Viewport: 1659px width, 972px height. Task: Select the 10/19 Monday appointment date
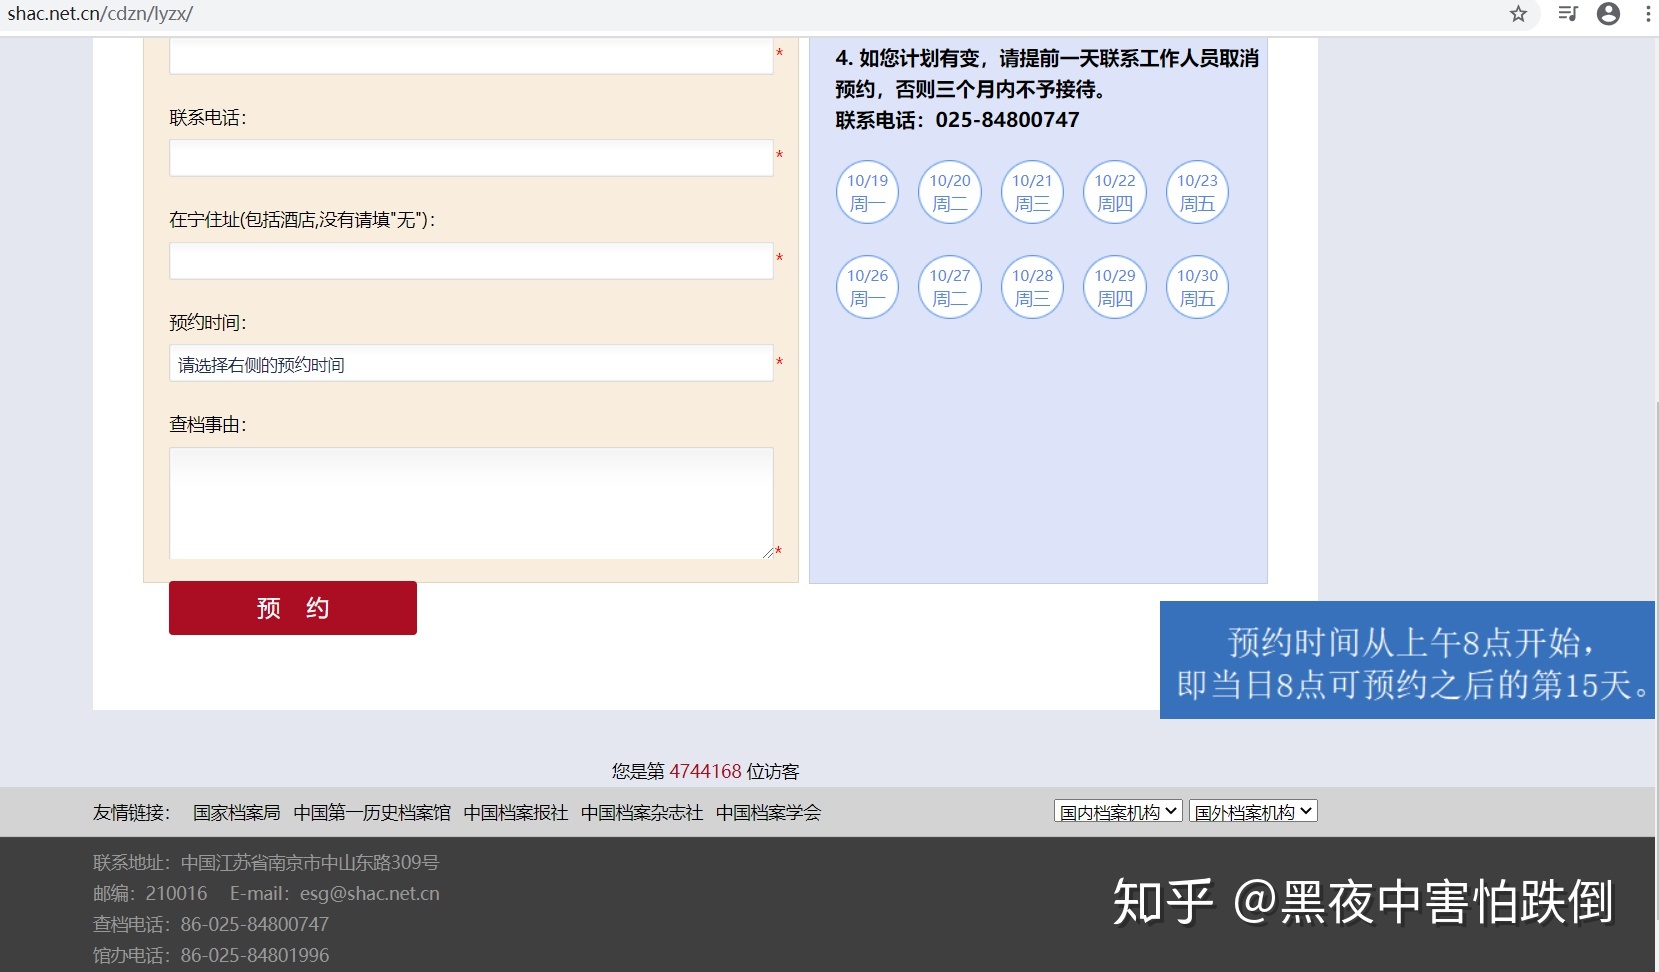click(867, 192)
